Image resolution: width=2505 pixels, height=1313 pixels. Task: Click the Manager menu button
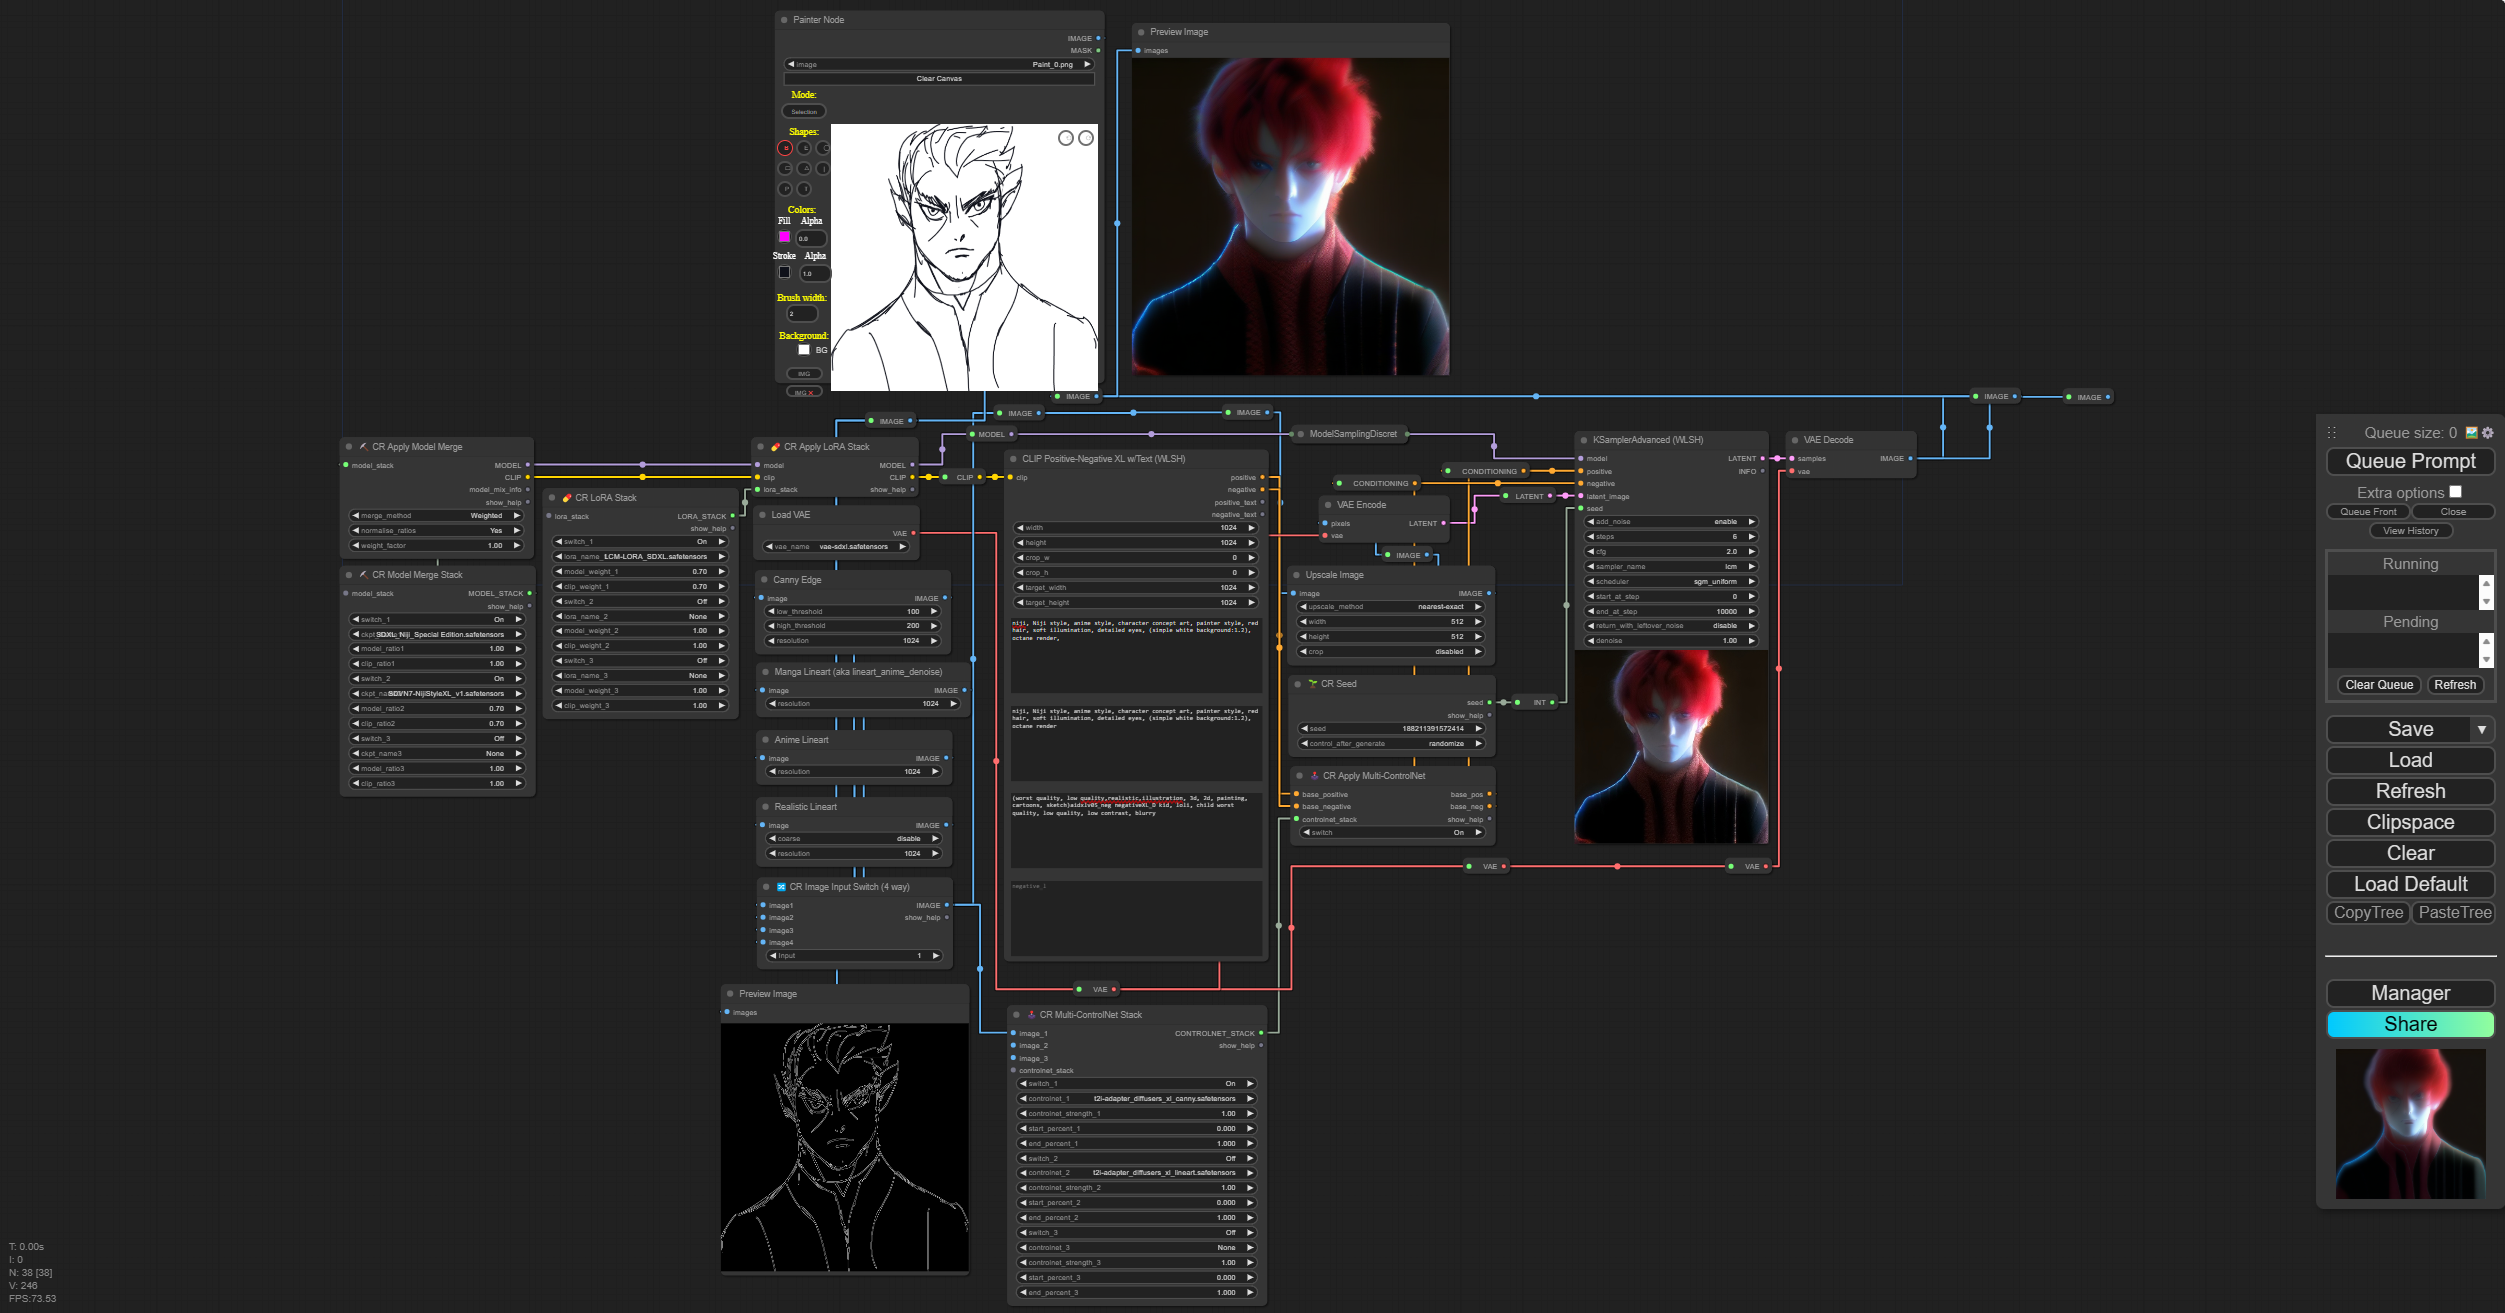[2410, 993]
